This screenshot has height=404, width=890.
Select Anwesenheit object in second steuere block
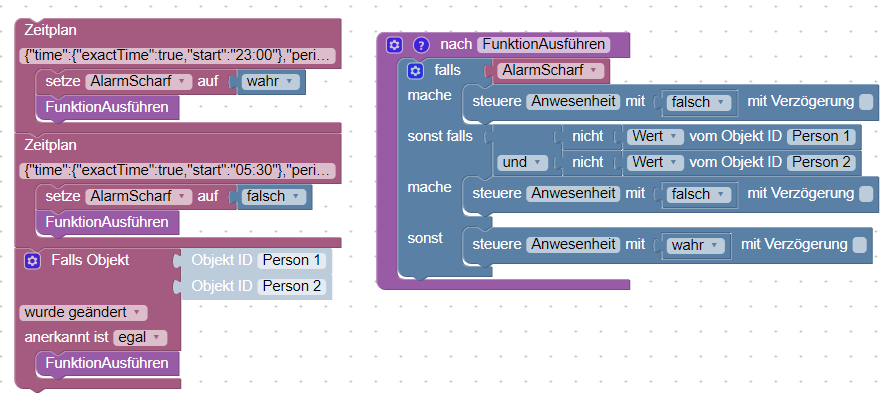[573, 193]
